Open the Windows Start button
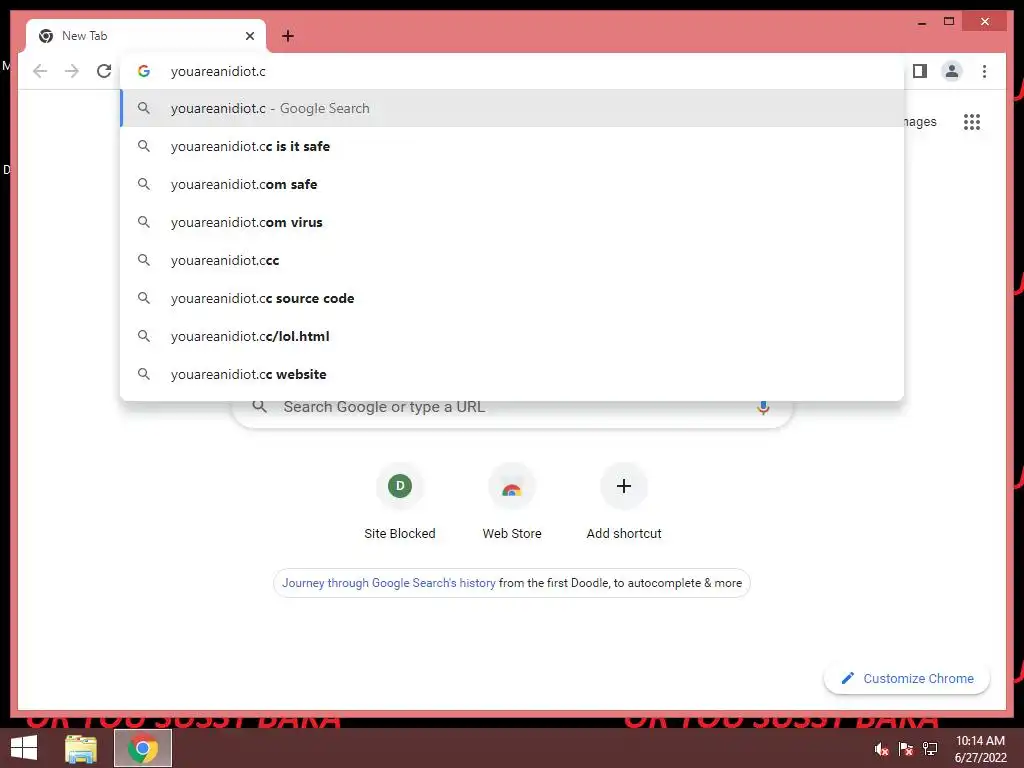The image size is (1024, 768). tap(24, 748)
